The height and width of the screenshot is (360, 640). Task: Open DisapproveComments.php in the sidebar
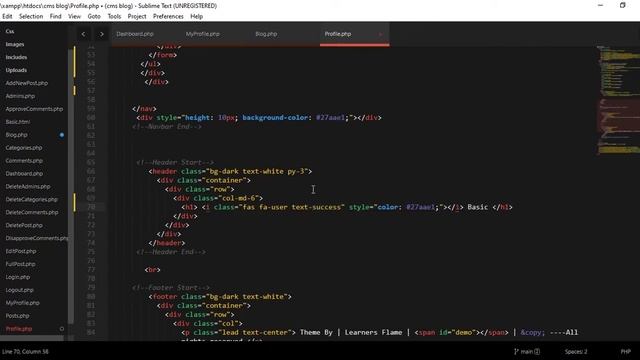[37, 238]
